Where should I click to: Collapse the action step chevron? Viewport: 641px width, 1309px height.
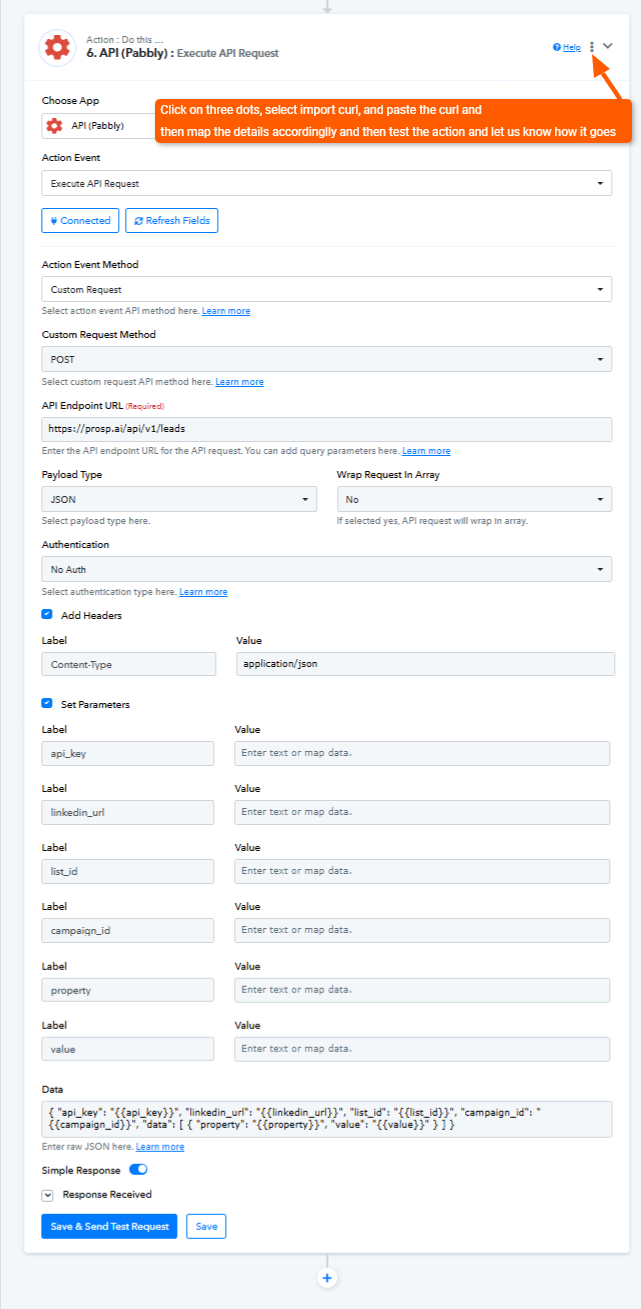point(608,46)
